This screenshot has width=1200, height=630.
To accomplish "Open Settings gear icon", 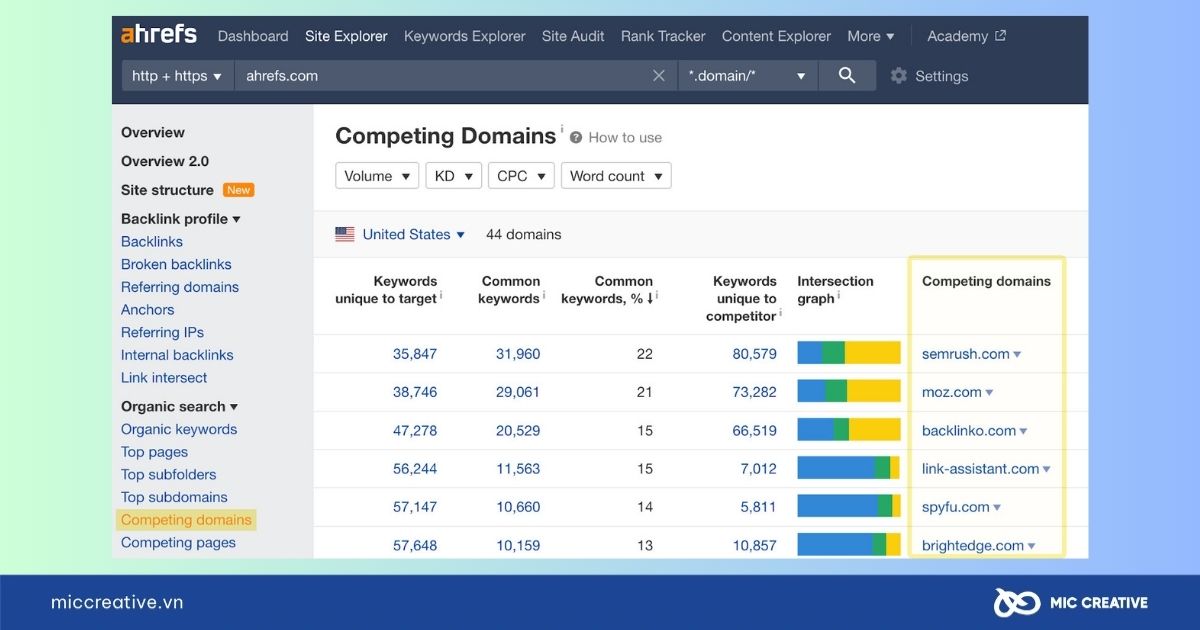I will pyautogui.click(x=899, y=76).
